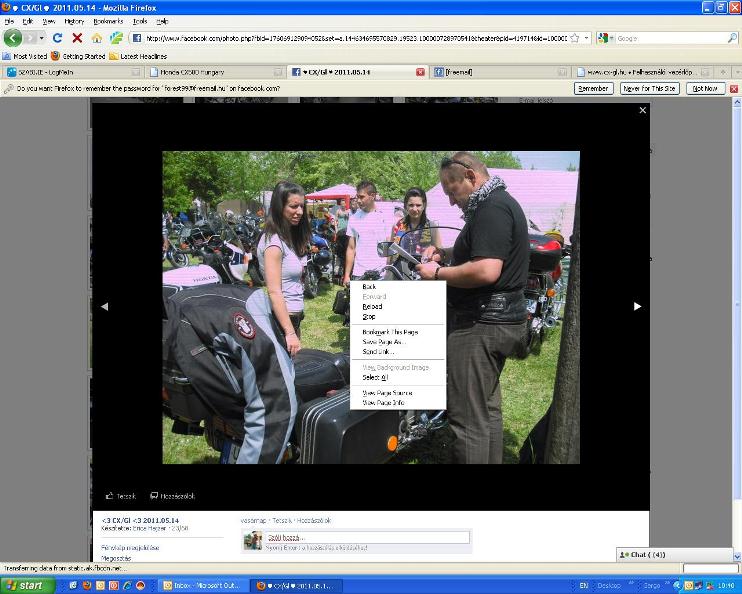Bookmark page using URL bar star
The image size is (742, 594).
(575, 38)
